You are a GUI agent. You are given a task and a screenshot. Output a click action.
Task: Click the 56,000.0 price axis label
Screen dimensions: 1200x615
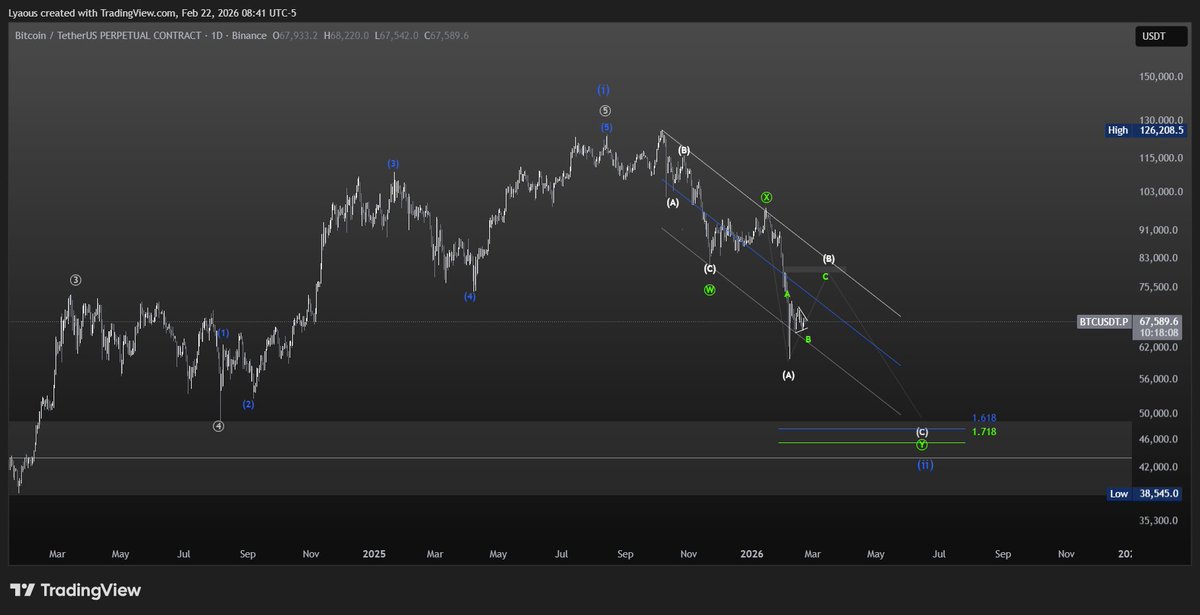point(1160,380)
